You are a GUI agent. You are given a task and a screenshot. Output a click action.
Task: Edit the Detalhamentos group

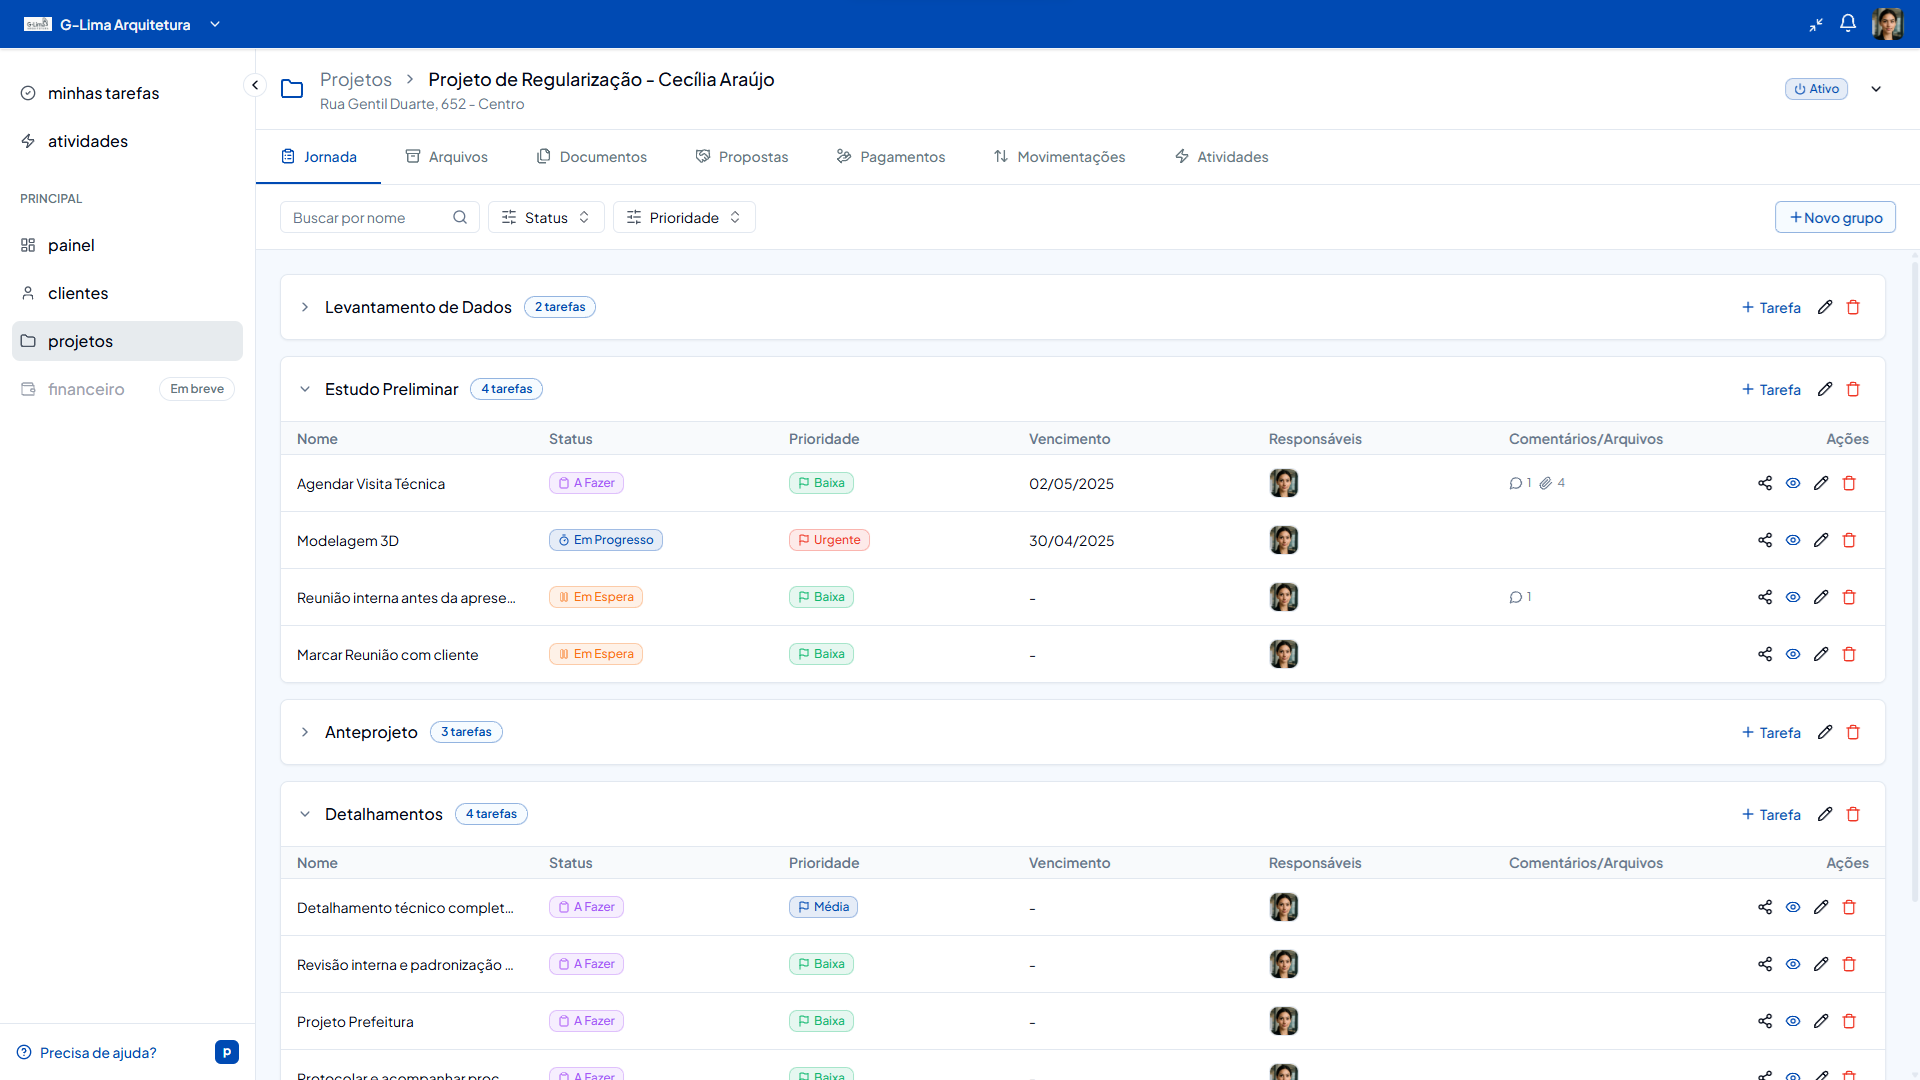click(x=1825, y=814)
